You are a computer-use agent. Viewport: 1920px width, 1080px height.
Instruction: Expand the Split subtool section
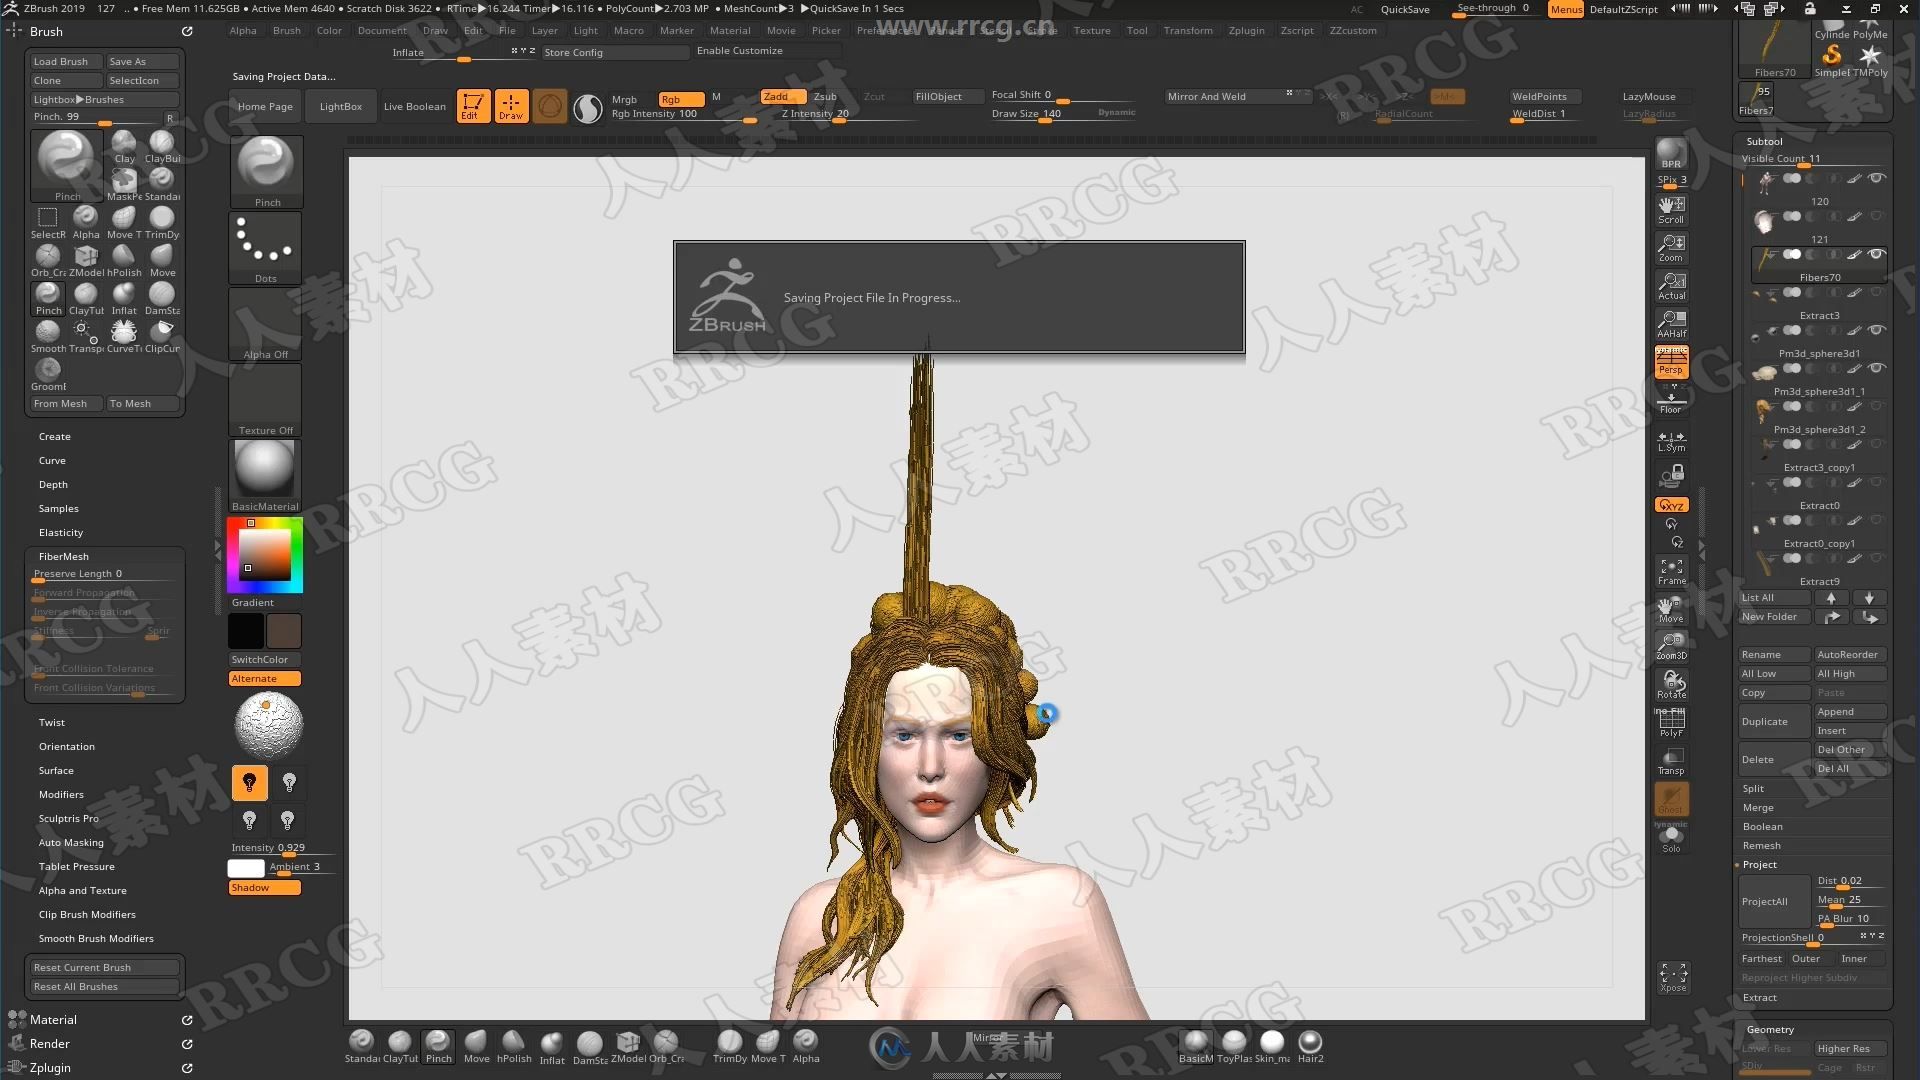point(1753,788)
